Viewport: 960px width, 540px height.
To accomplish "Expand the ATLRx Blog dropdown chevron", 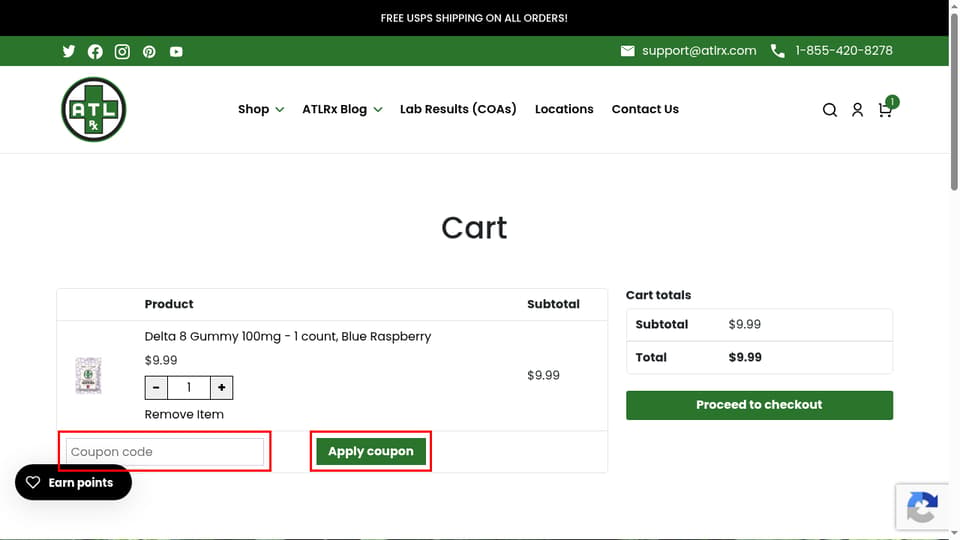I will coord(378,110).
